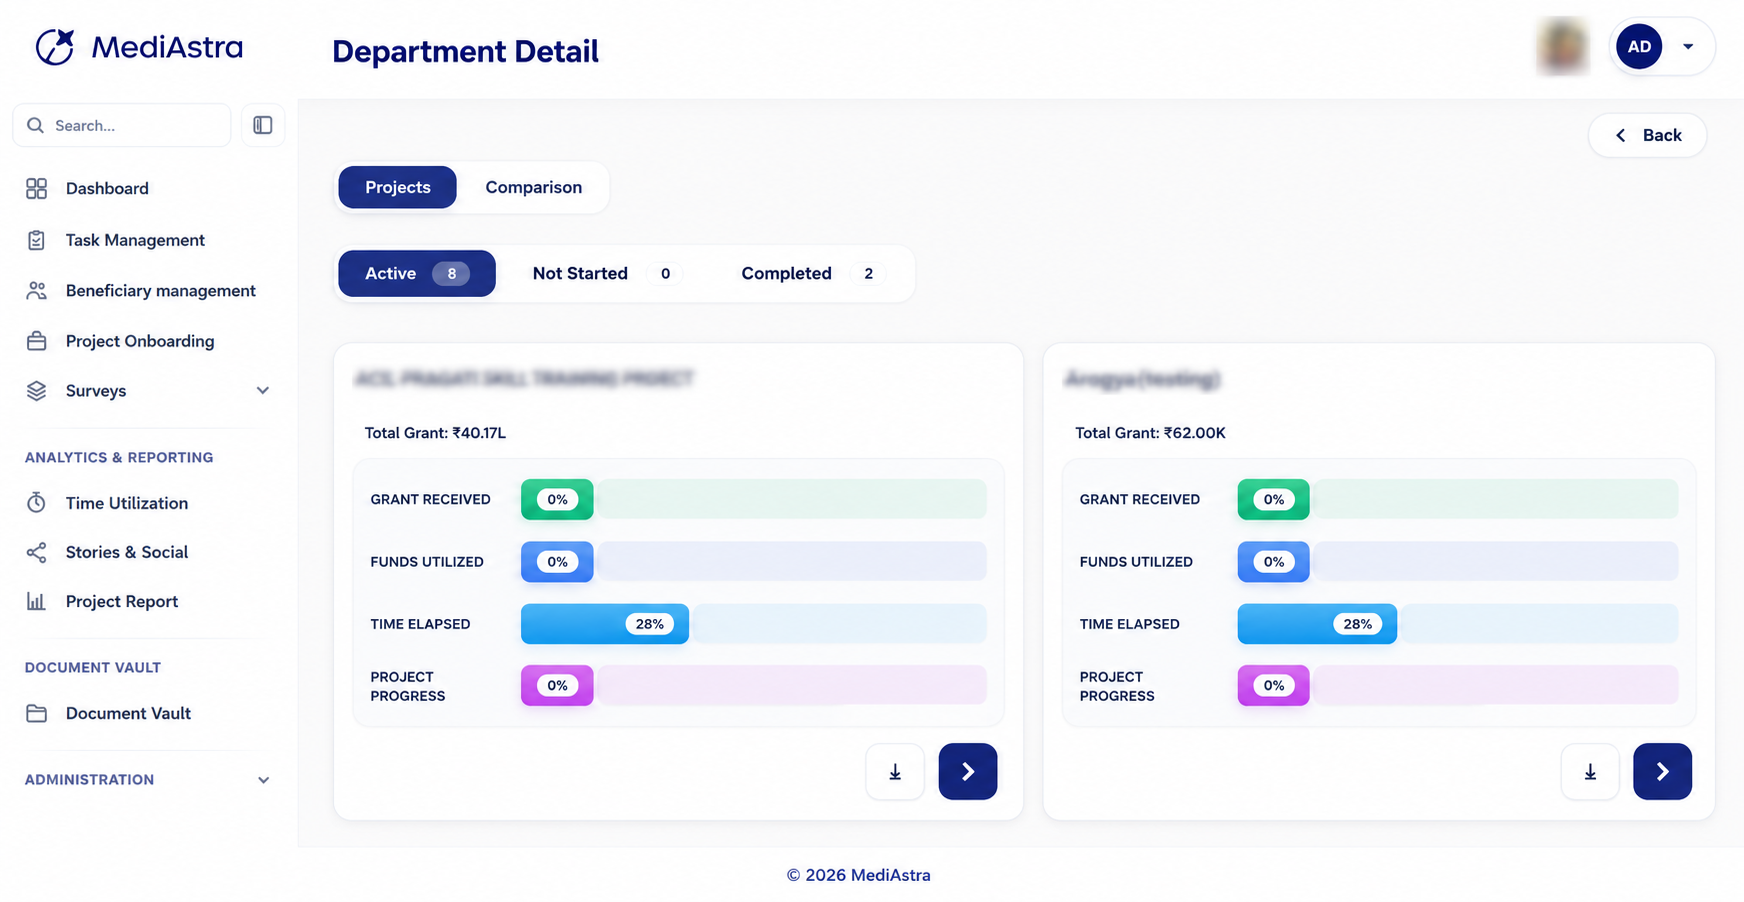Open the AD user account dropdown arrow
Image resolution: width=1744 pixels, height=902 pixels.
(1688, 46)
